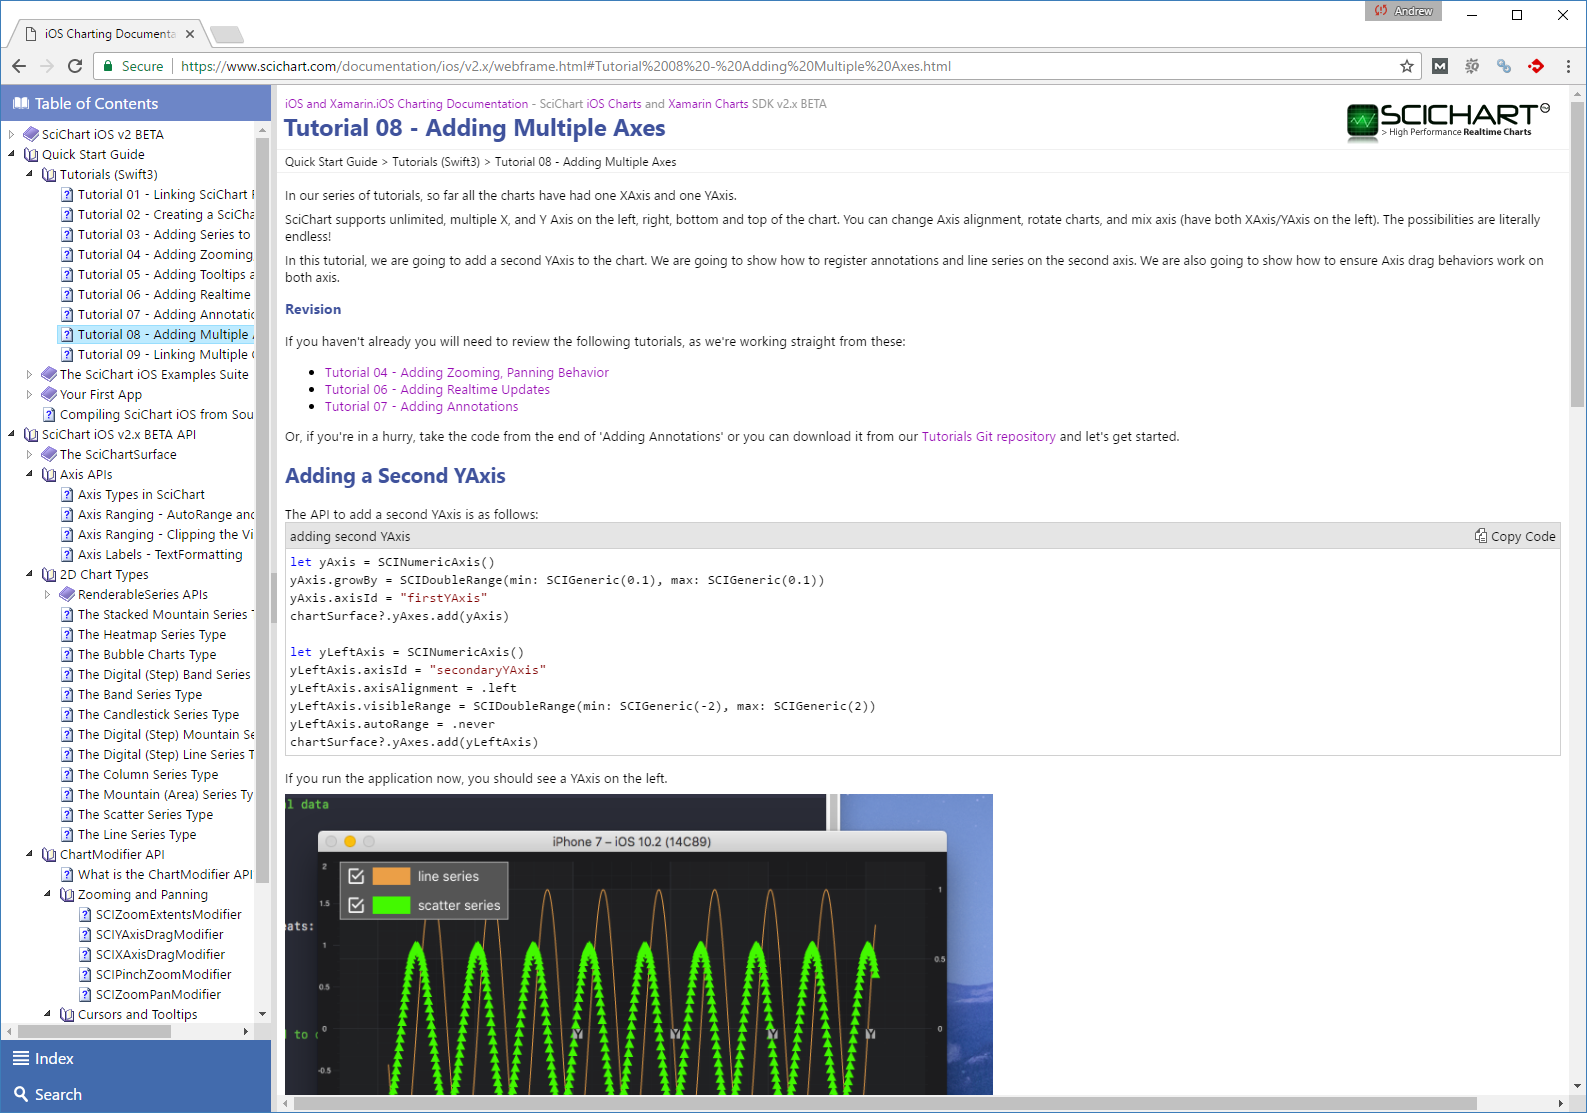Switch to the Search panel
1587x1113 pixels.
[136, 1094]
